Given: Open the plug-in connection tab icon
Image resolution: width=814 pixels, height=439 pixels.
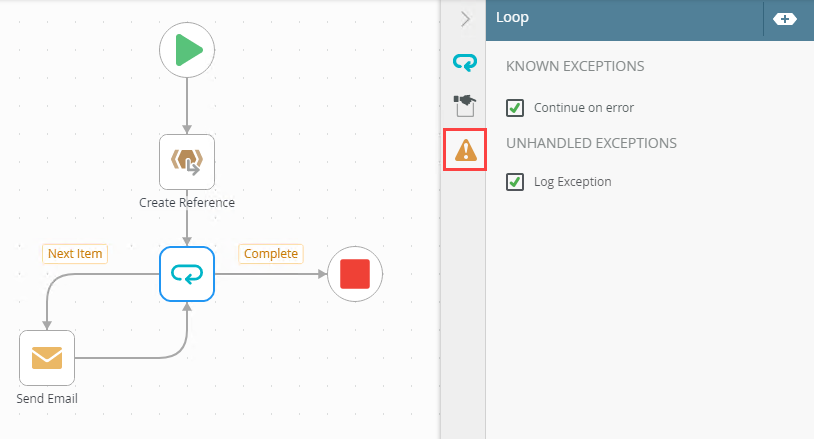Looking at the screenshot, I should coord(465,105).
